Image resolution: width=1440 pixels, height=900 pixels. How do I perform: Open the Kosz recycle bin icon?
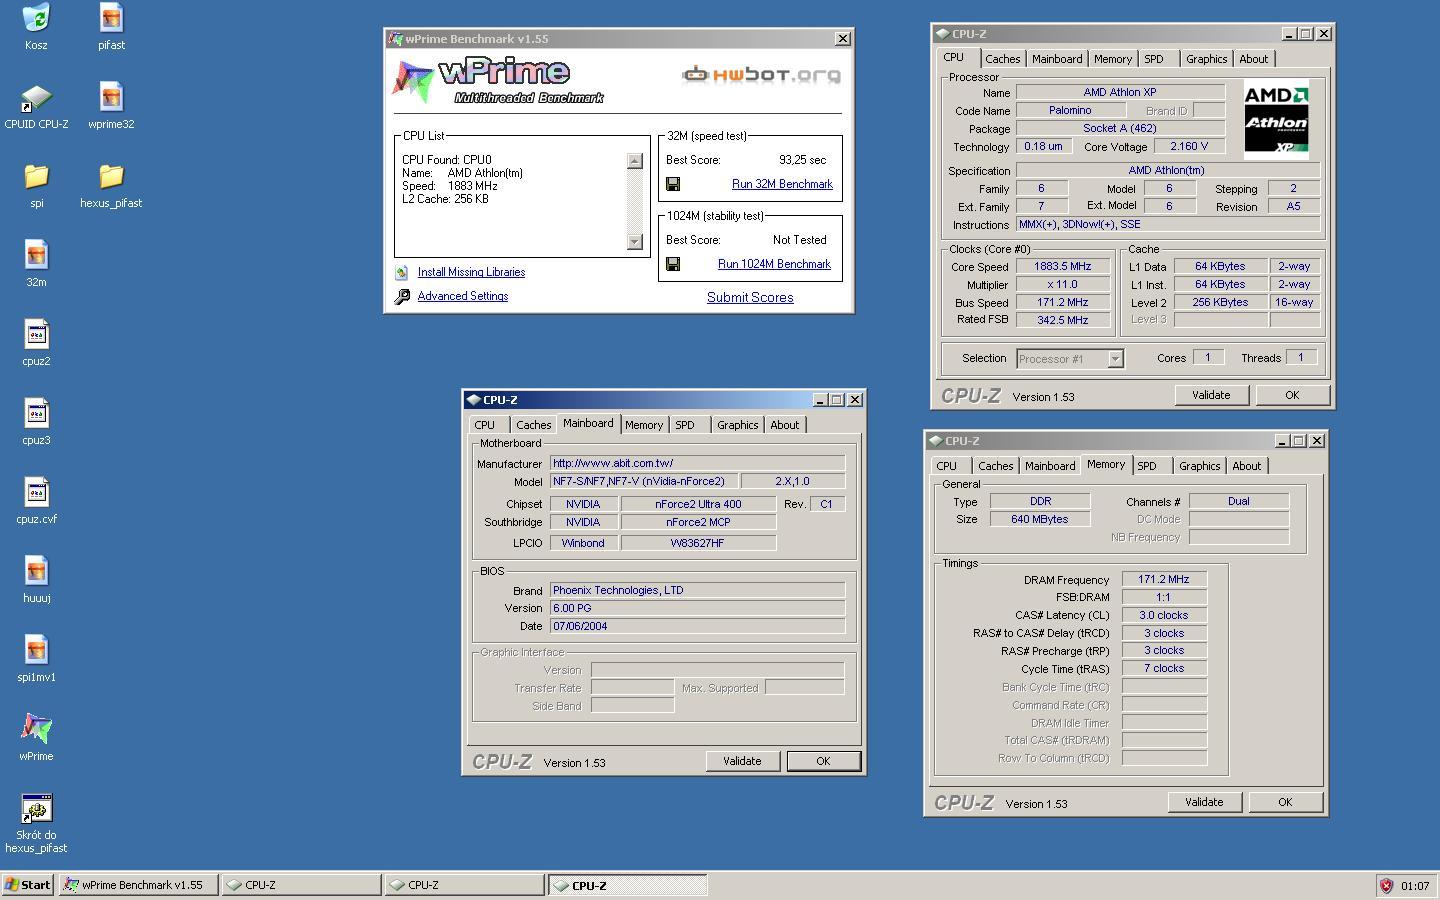pos(36,18)
